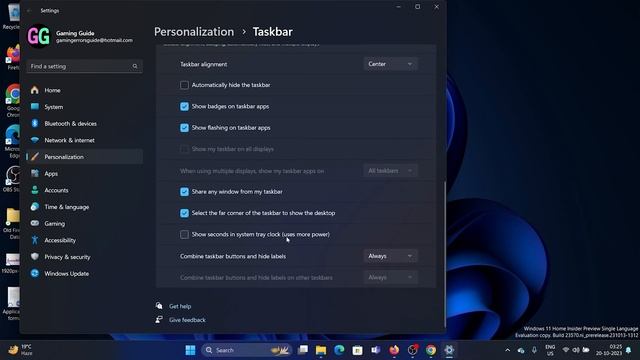Image resolution: width=640 pixels, height=360 pixels.
Task: Click the Settings gear taskbar icon
Action: 449,350
